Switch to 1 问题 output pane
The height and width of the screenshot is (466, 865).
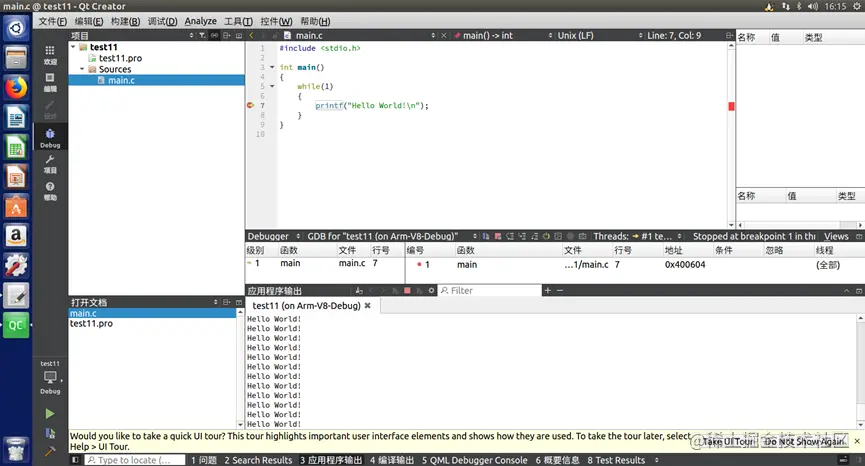click(x=204, y=460)
